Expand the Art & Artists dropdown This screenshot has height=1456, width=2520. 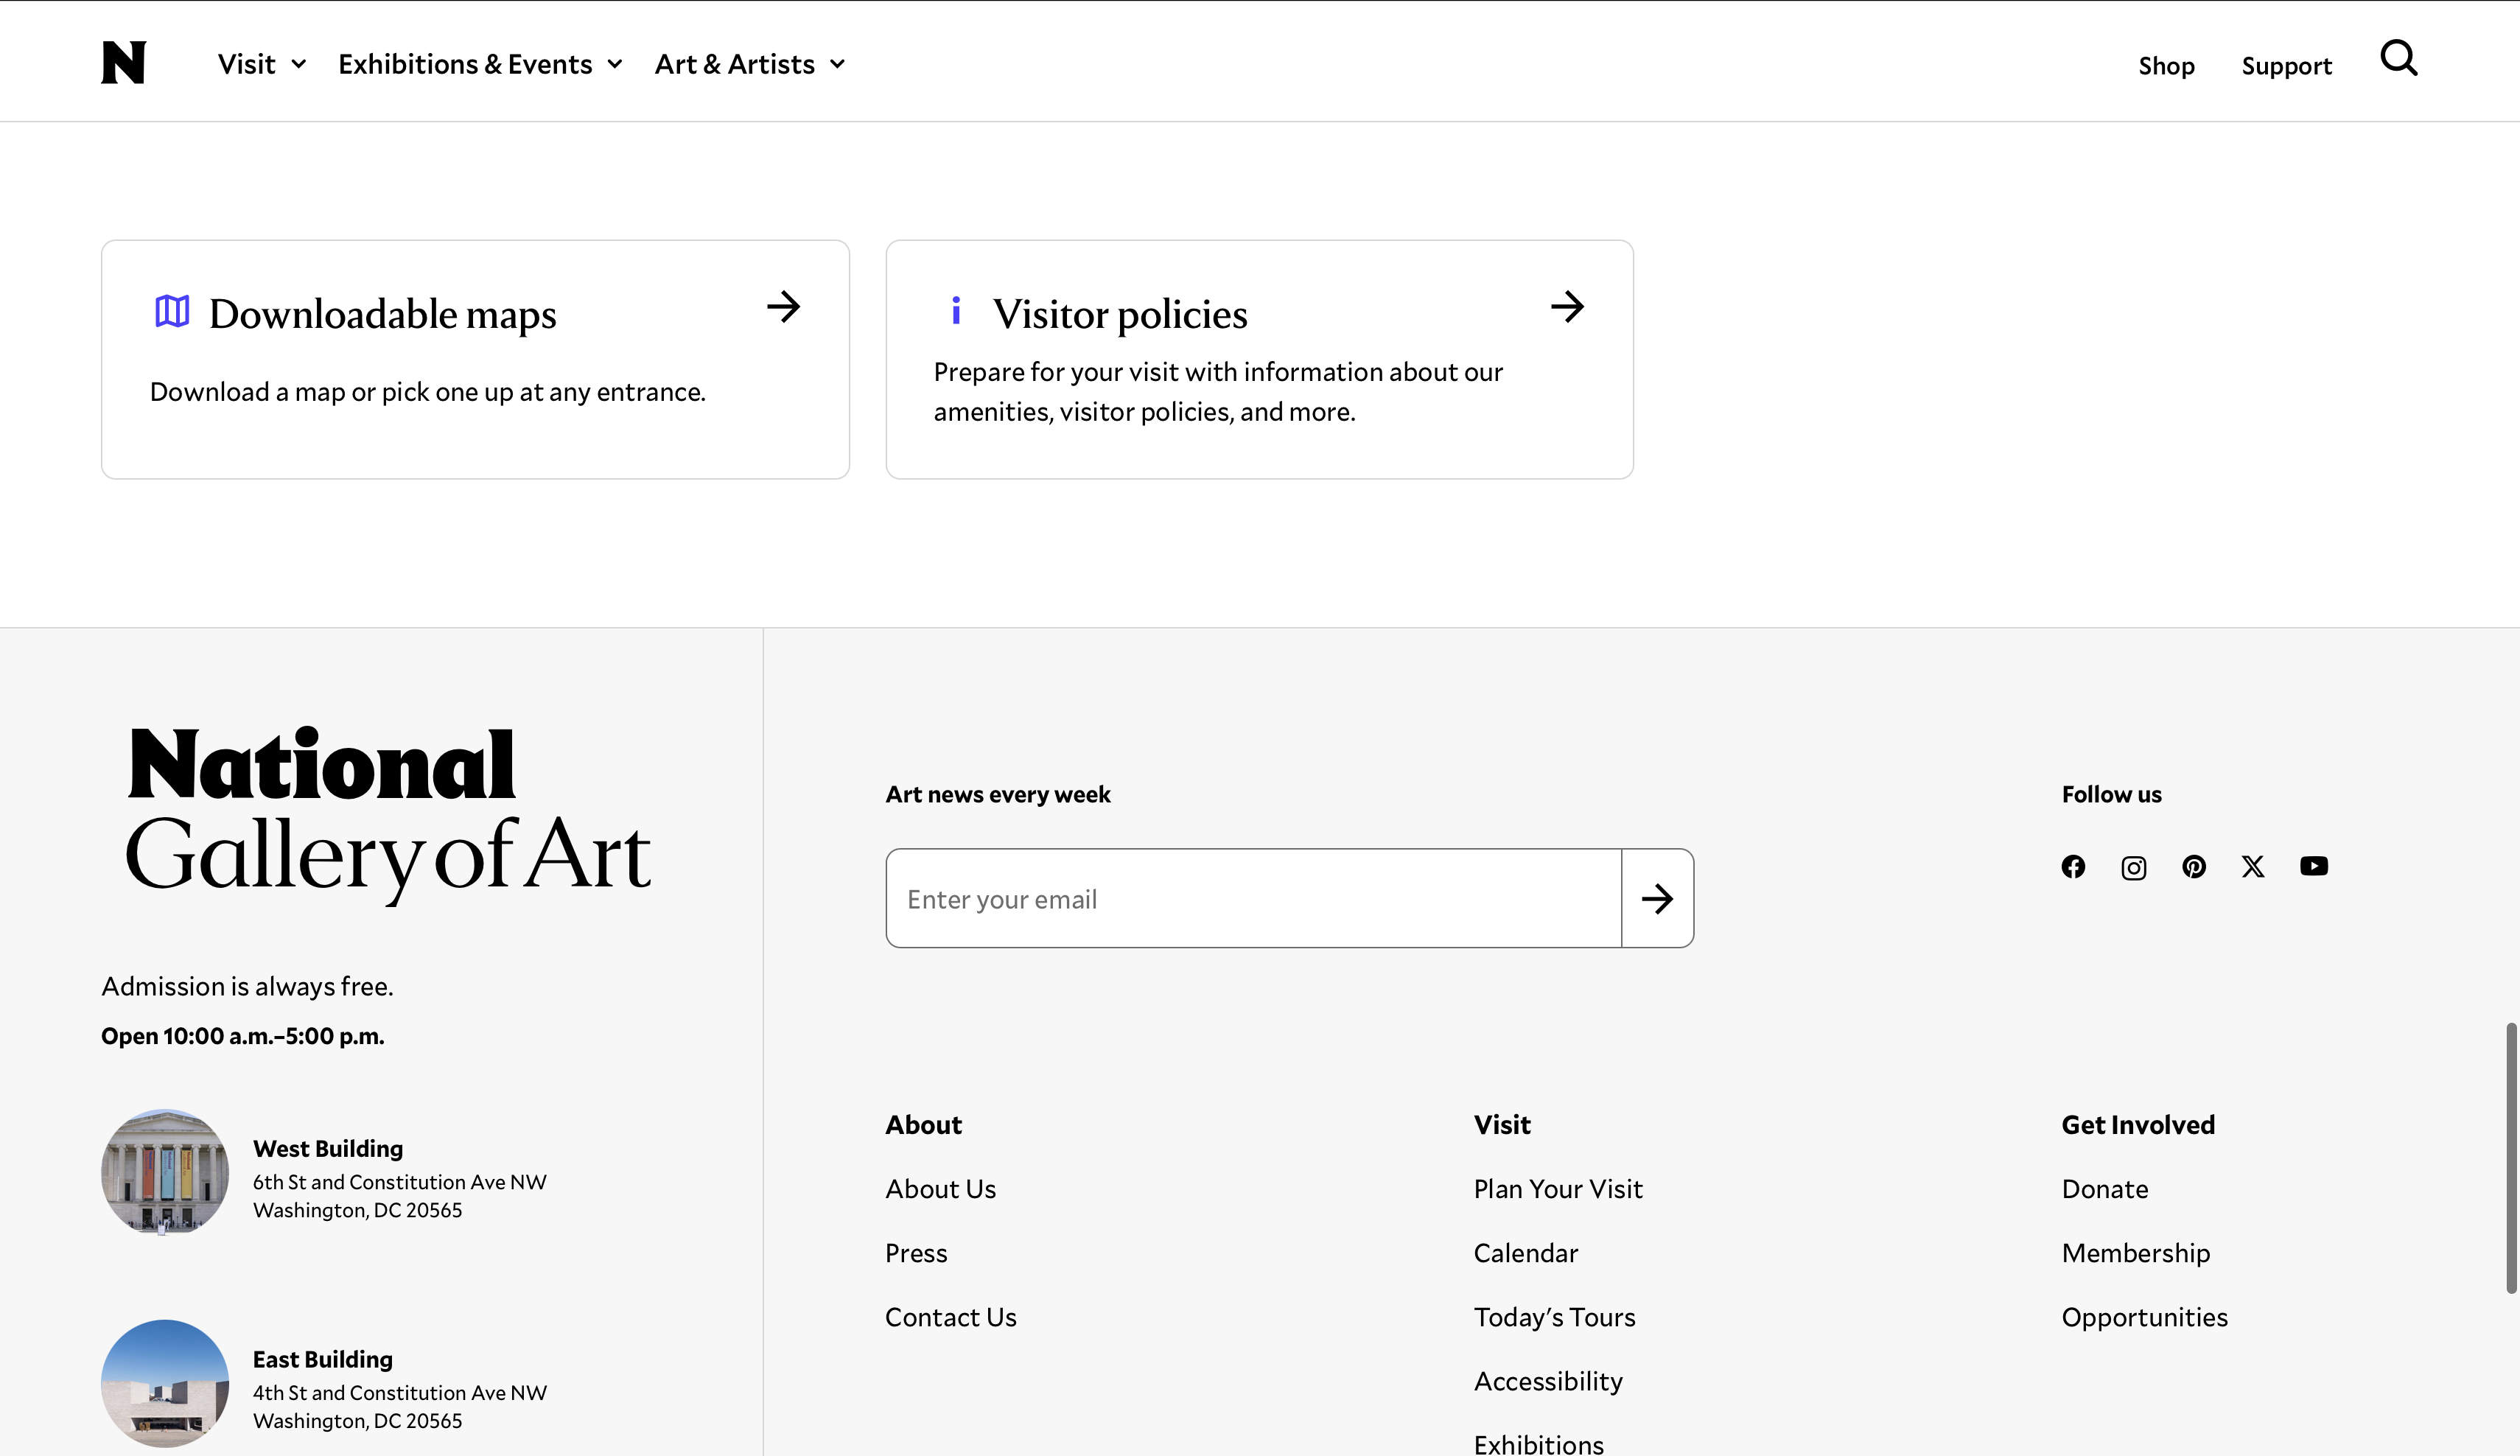click(750, 64)
